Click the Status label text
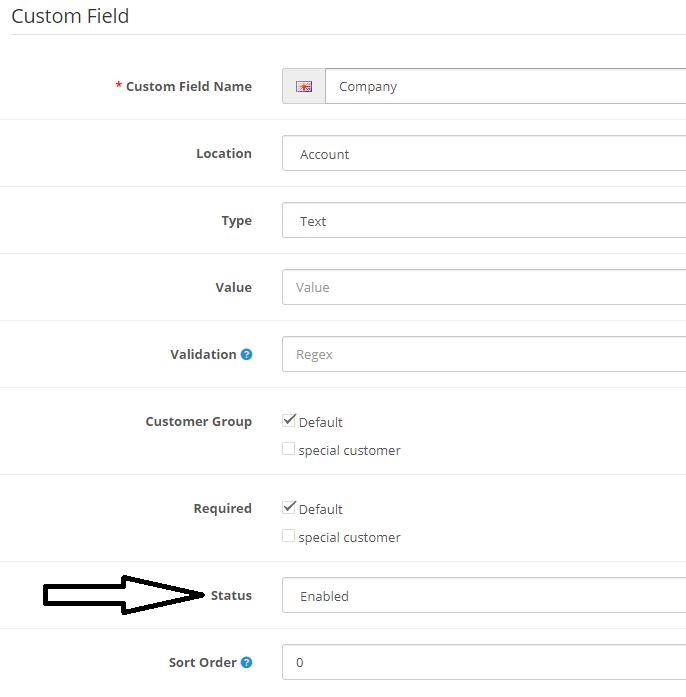Screen dimensions: 686x697 pyautogui.click(x=231, y=595)
